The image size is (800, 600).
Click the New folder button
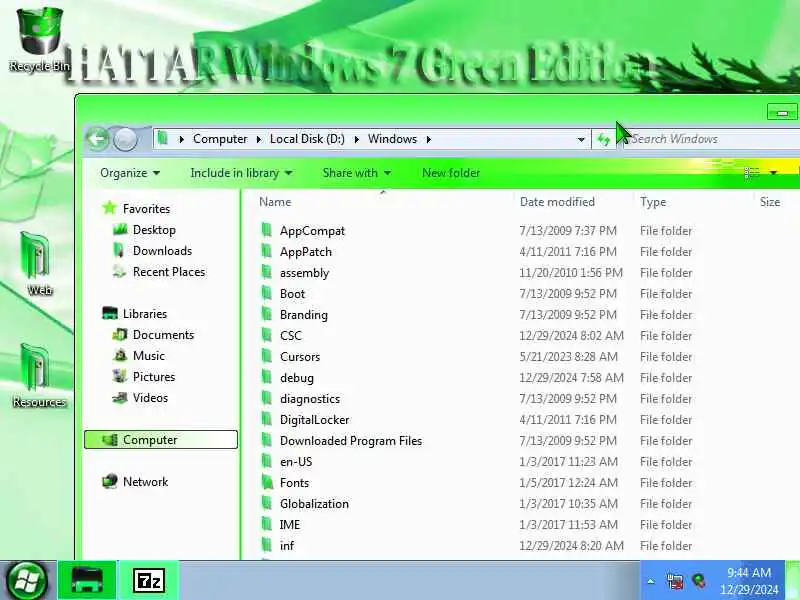coord(451,173)
